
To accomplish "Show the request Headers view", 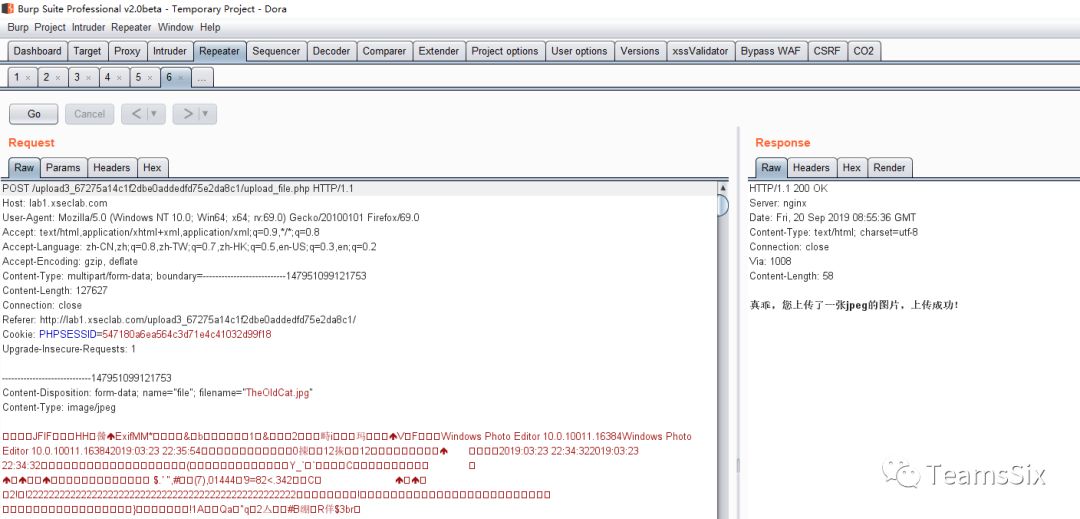I will (112, 167).
